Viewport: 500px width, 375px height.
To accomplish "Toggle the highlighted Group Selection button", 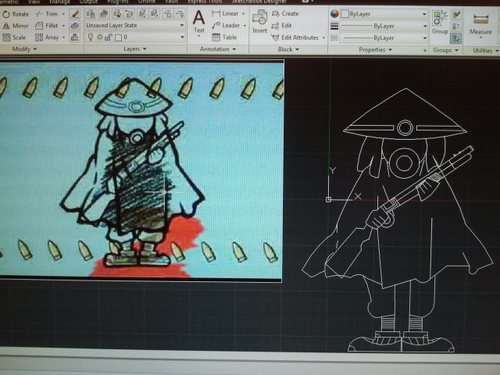I will click(x=456, y=39).
